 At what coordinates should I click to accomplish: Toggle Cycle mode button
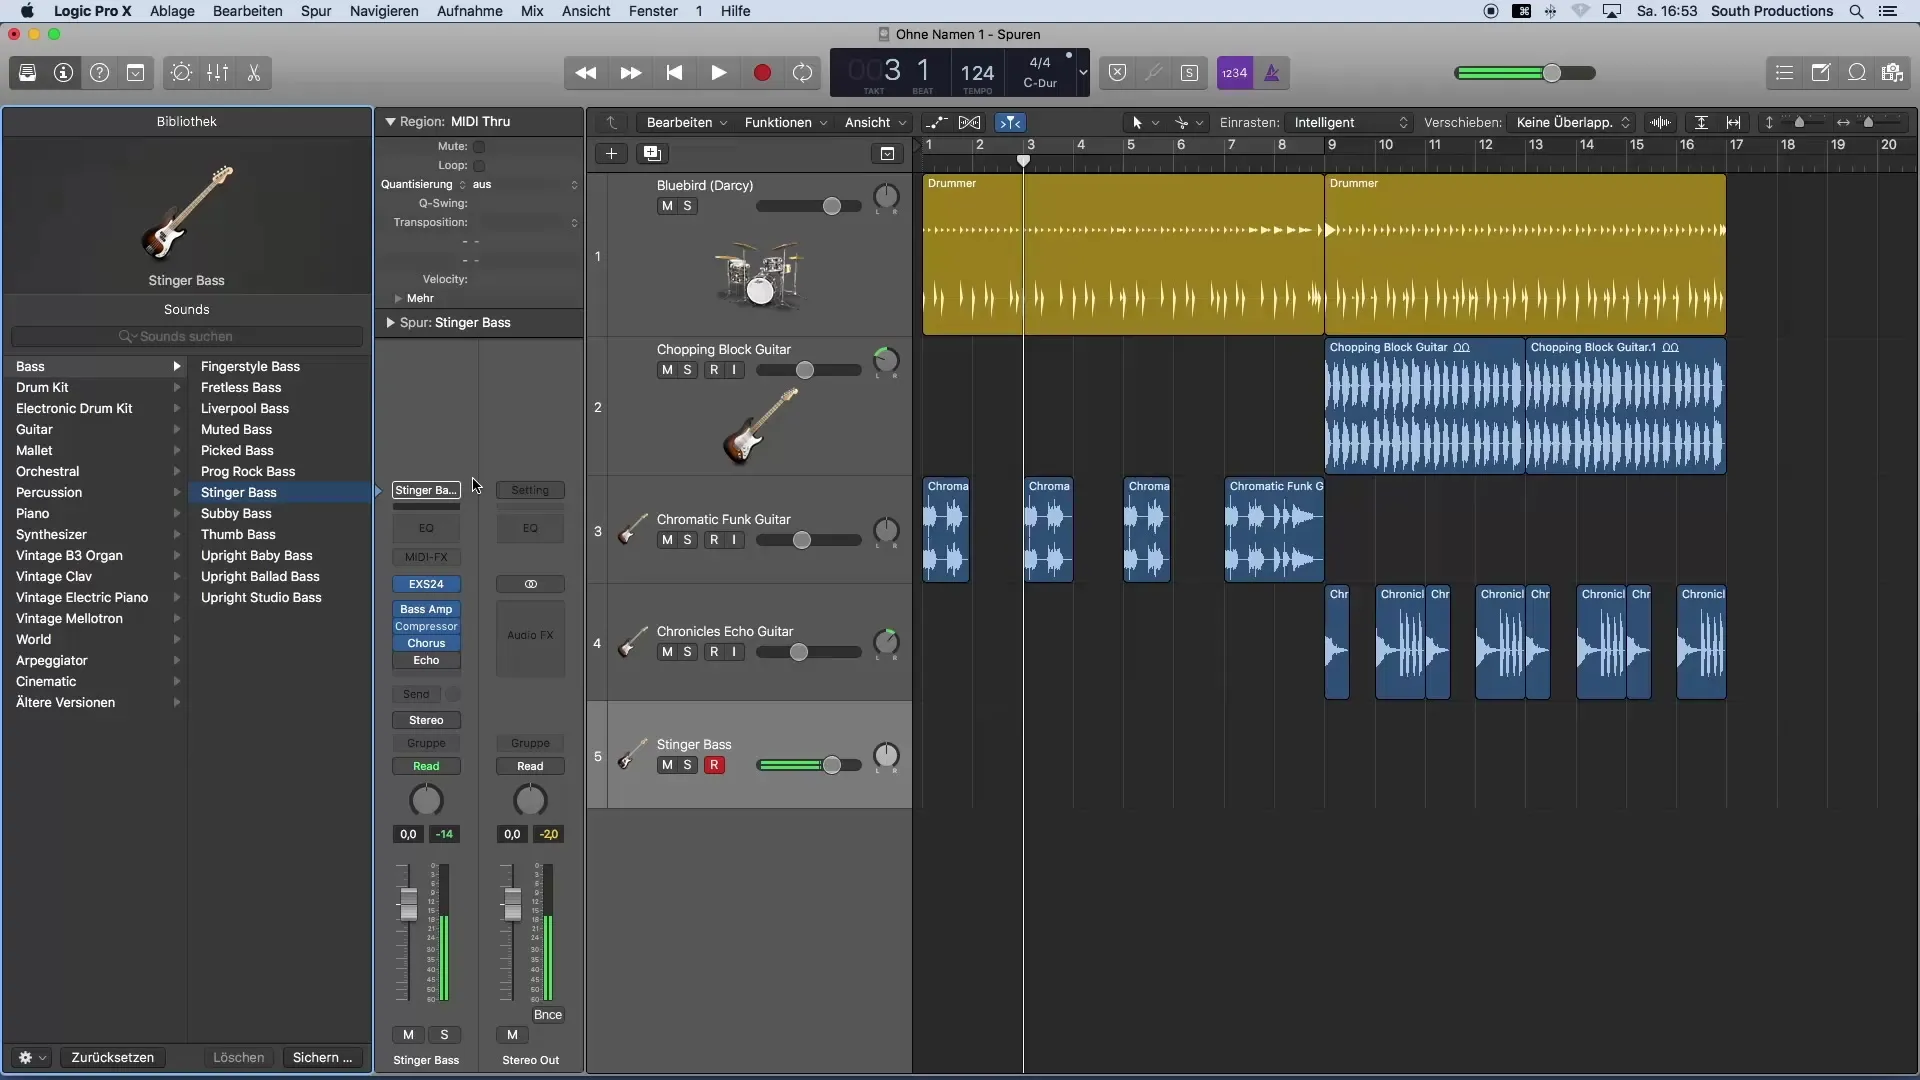802,73
